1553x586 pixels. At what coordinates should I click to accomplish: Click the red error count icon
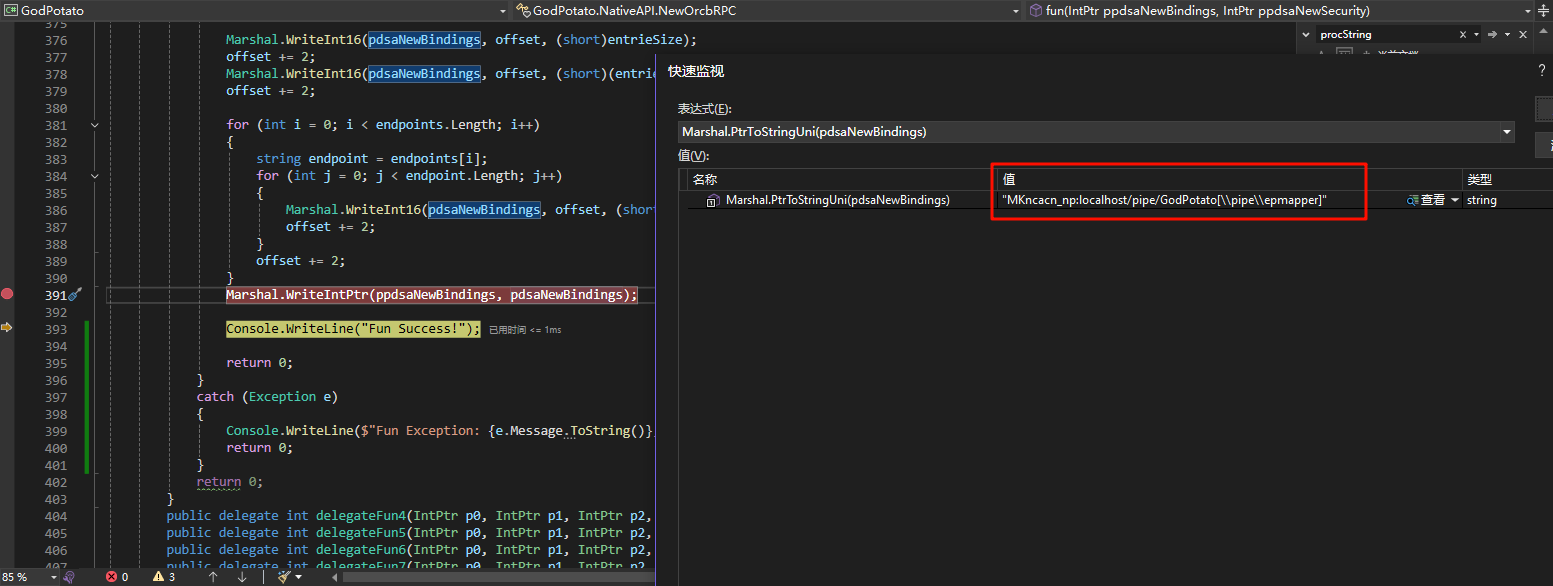click(x=111, y=577)
